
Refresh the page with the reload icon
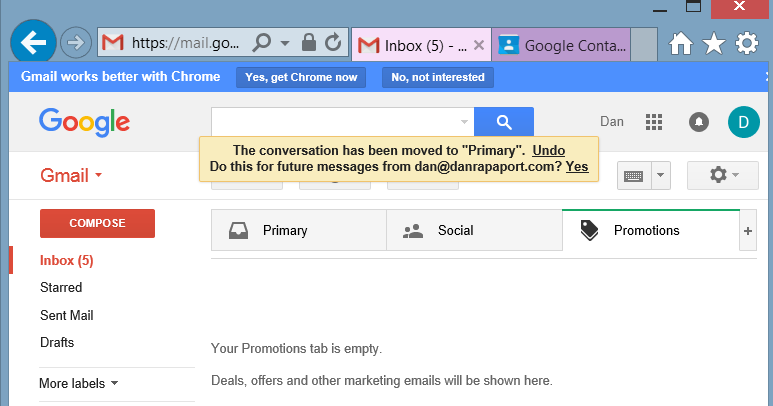point(333,42)
